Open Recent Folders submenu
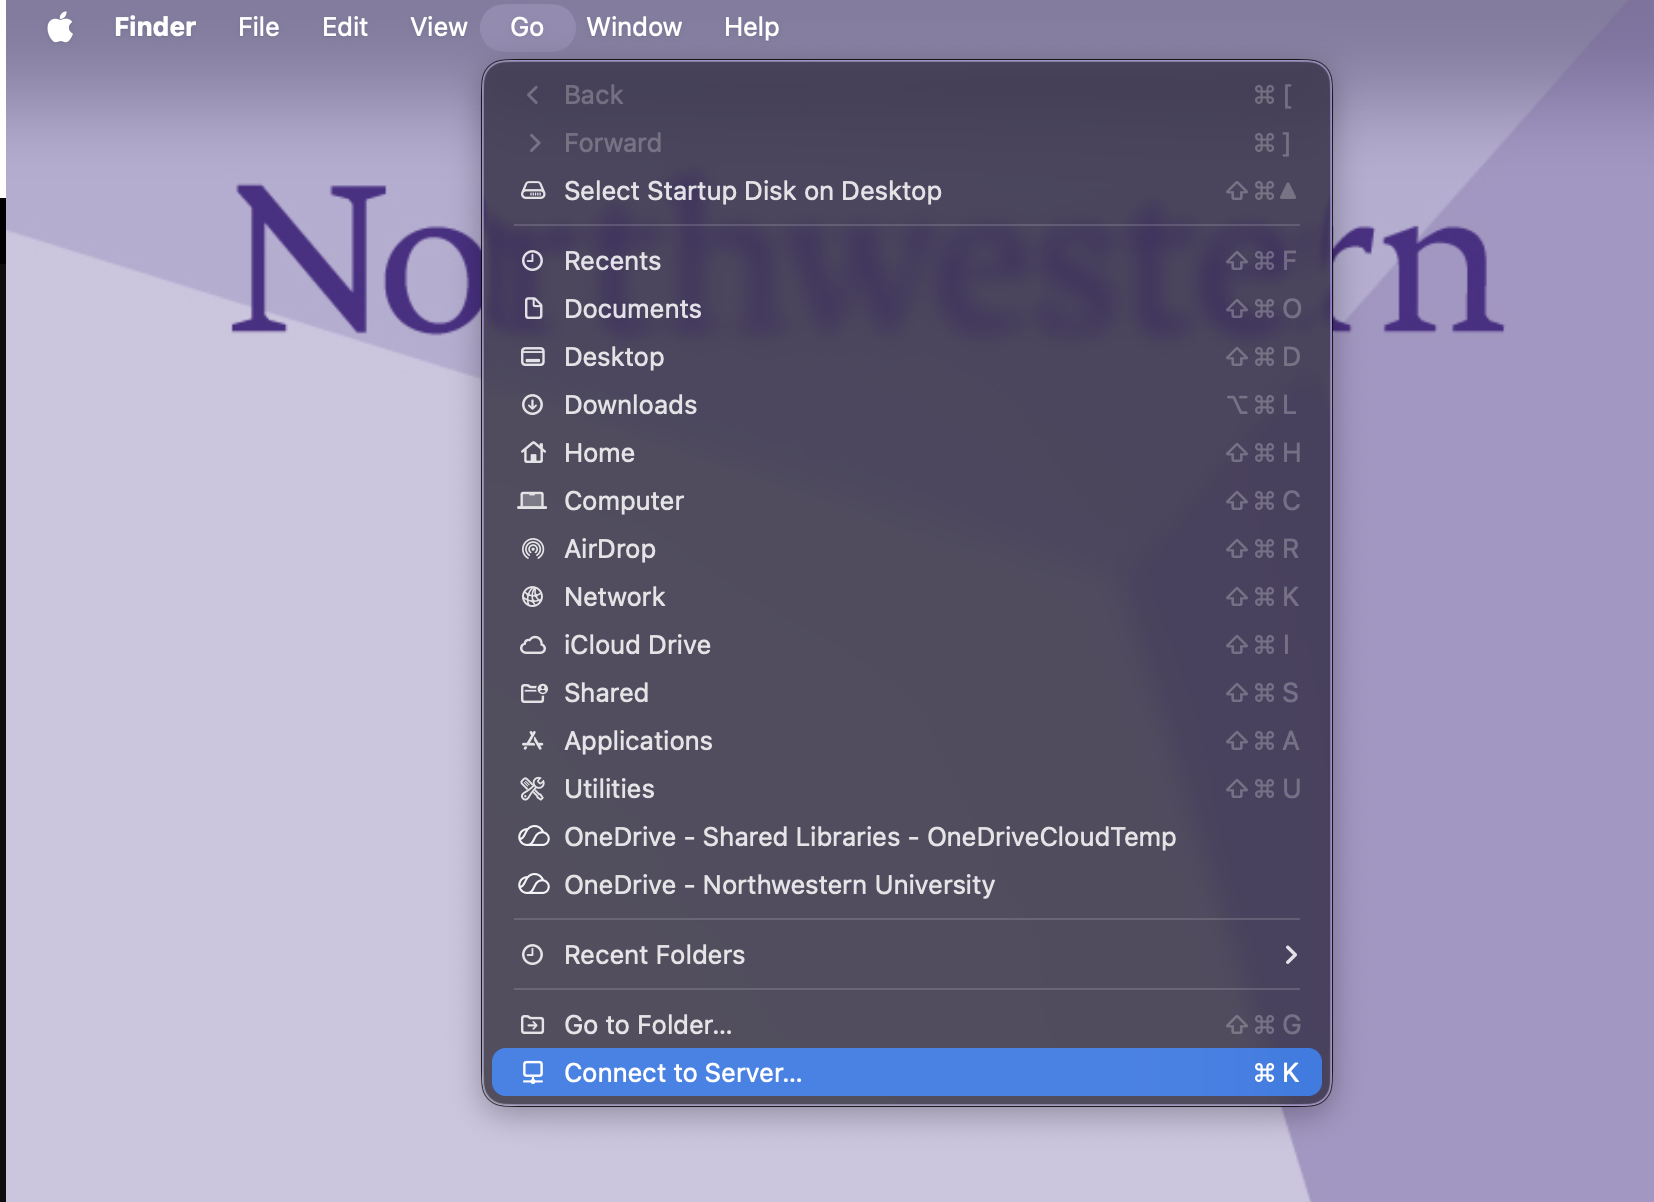The height and width of the screenshot is (1202, 1654). pyautogui.click(x=654, y=955)
